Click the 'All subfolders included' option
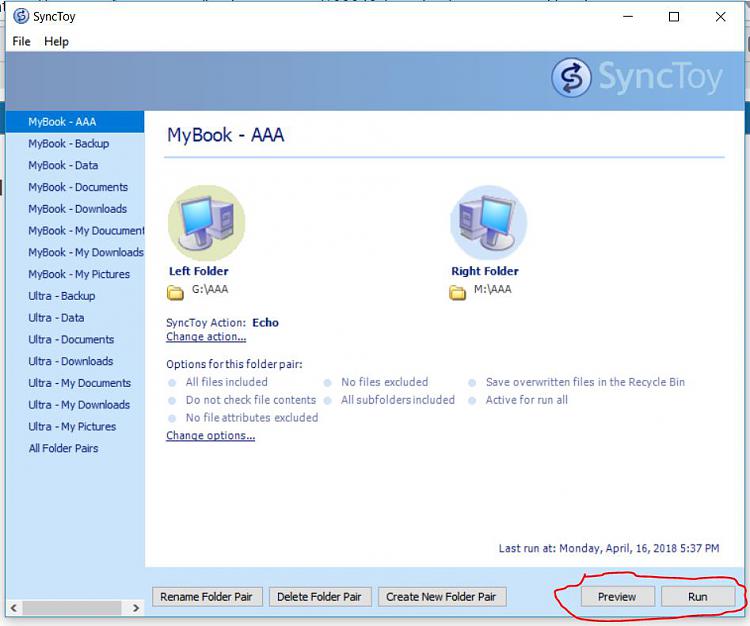 pos(398,400)
